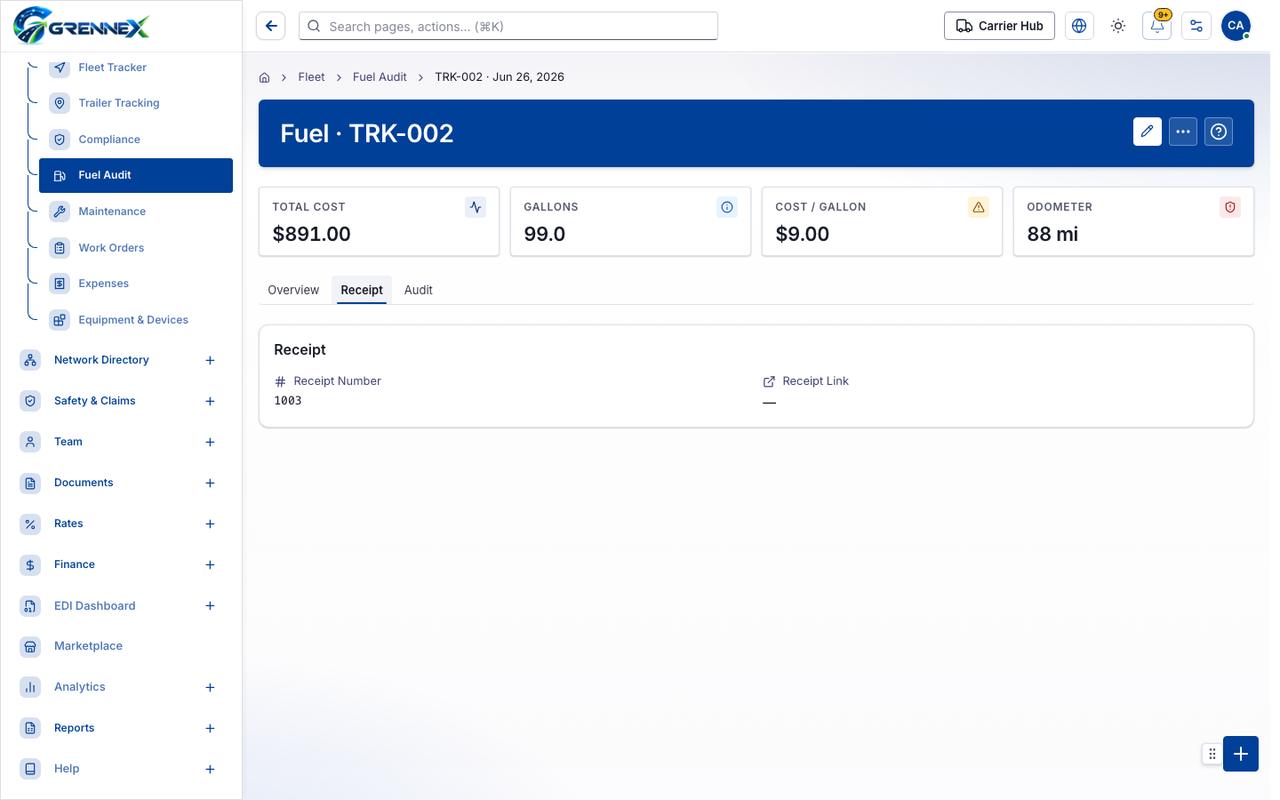Switch to the Audit tab
This screenshot has width=1280, height=800.
pos(418,290)
